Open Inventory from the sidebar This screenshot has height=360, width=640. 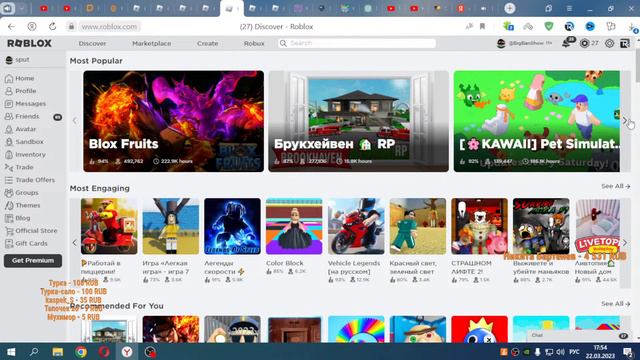click(25, 154)
